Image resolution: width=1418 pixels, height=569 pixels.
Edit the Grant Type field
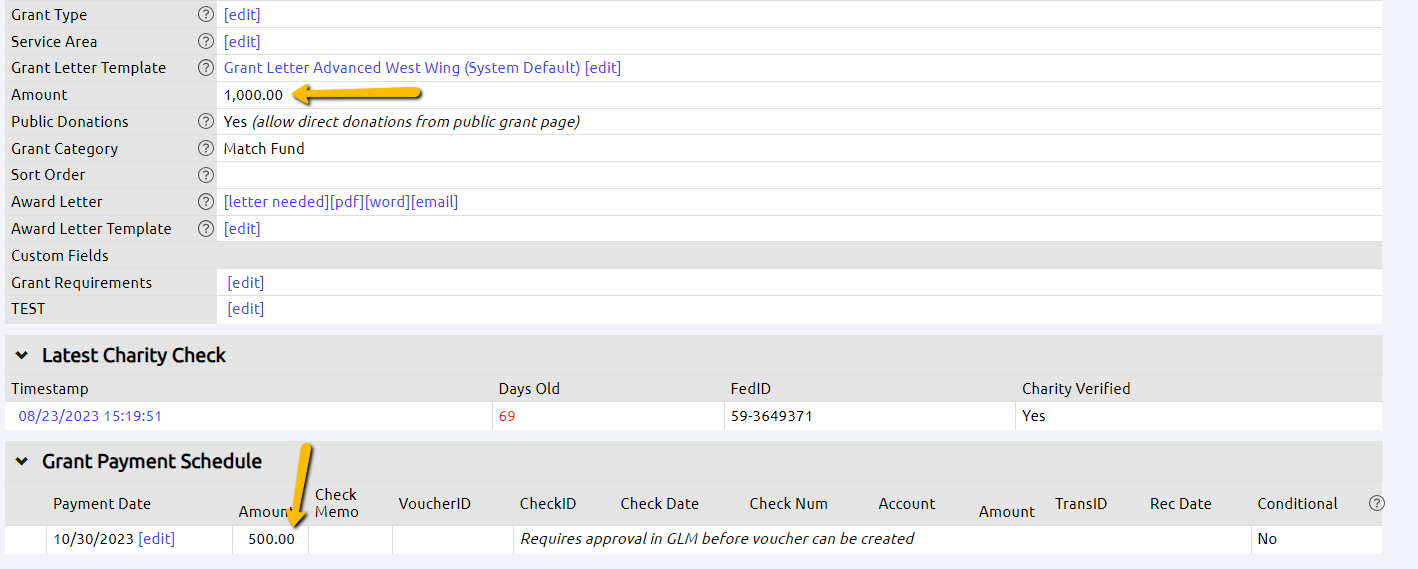point(242,15)
